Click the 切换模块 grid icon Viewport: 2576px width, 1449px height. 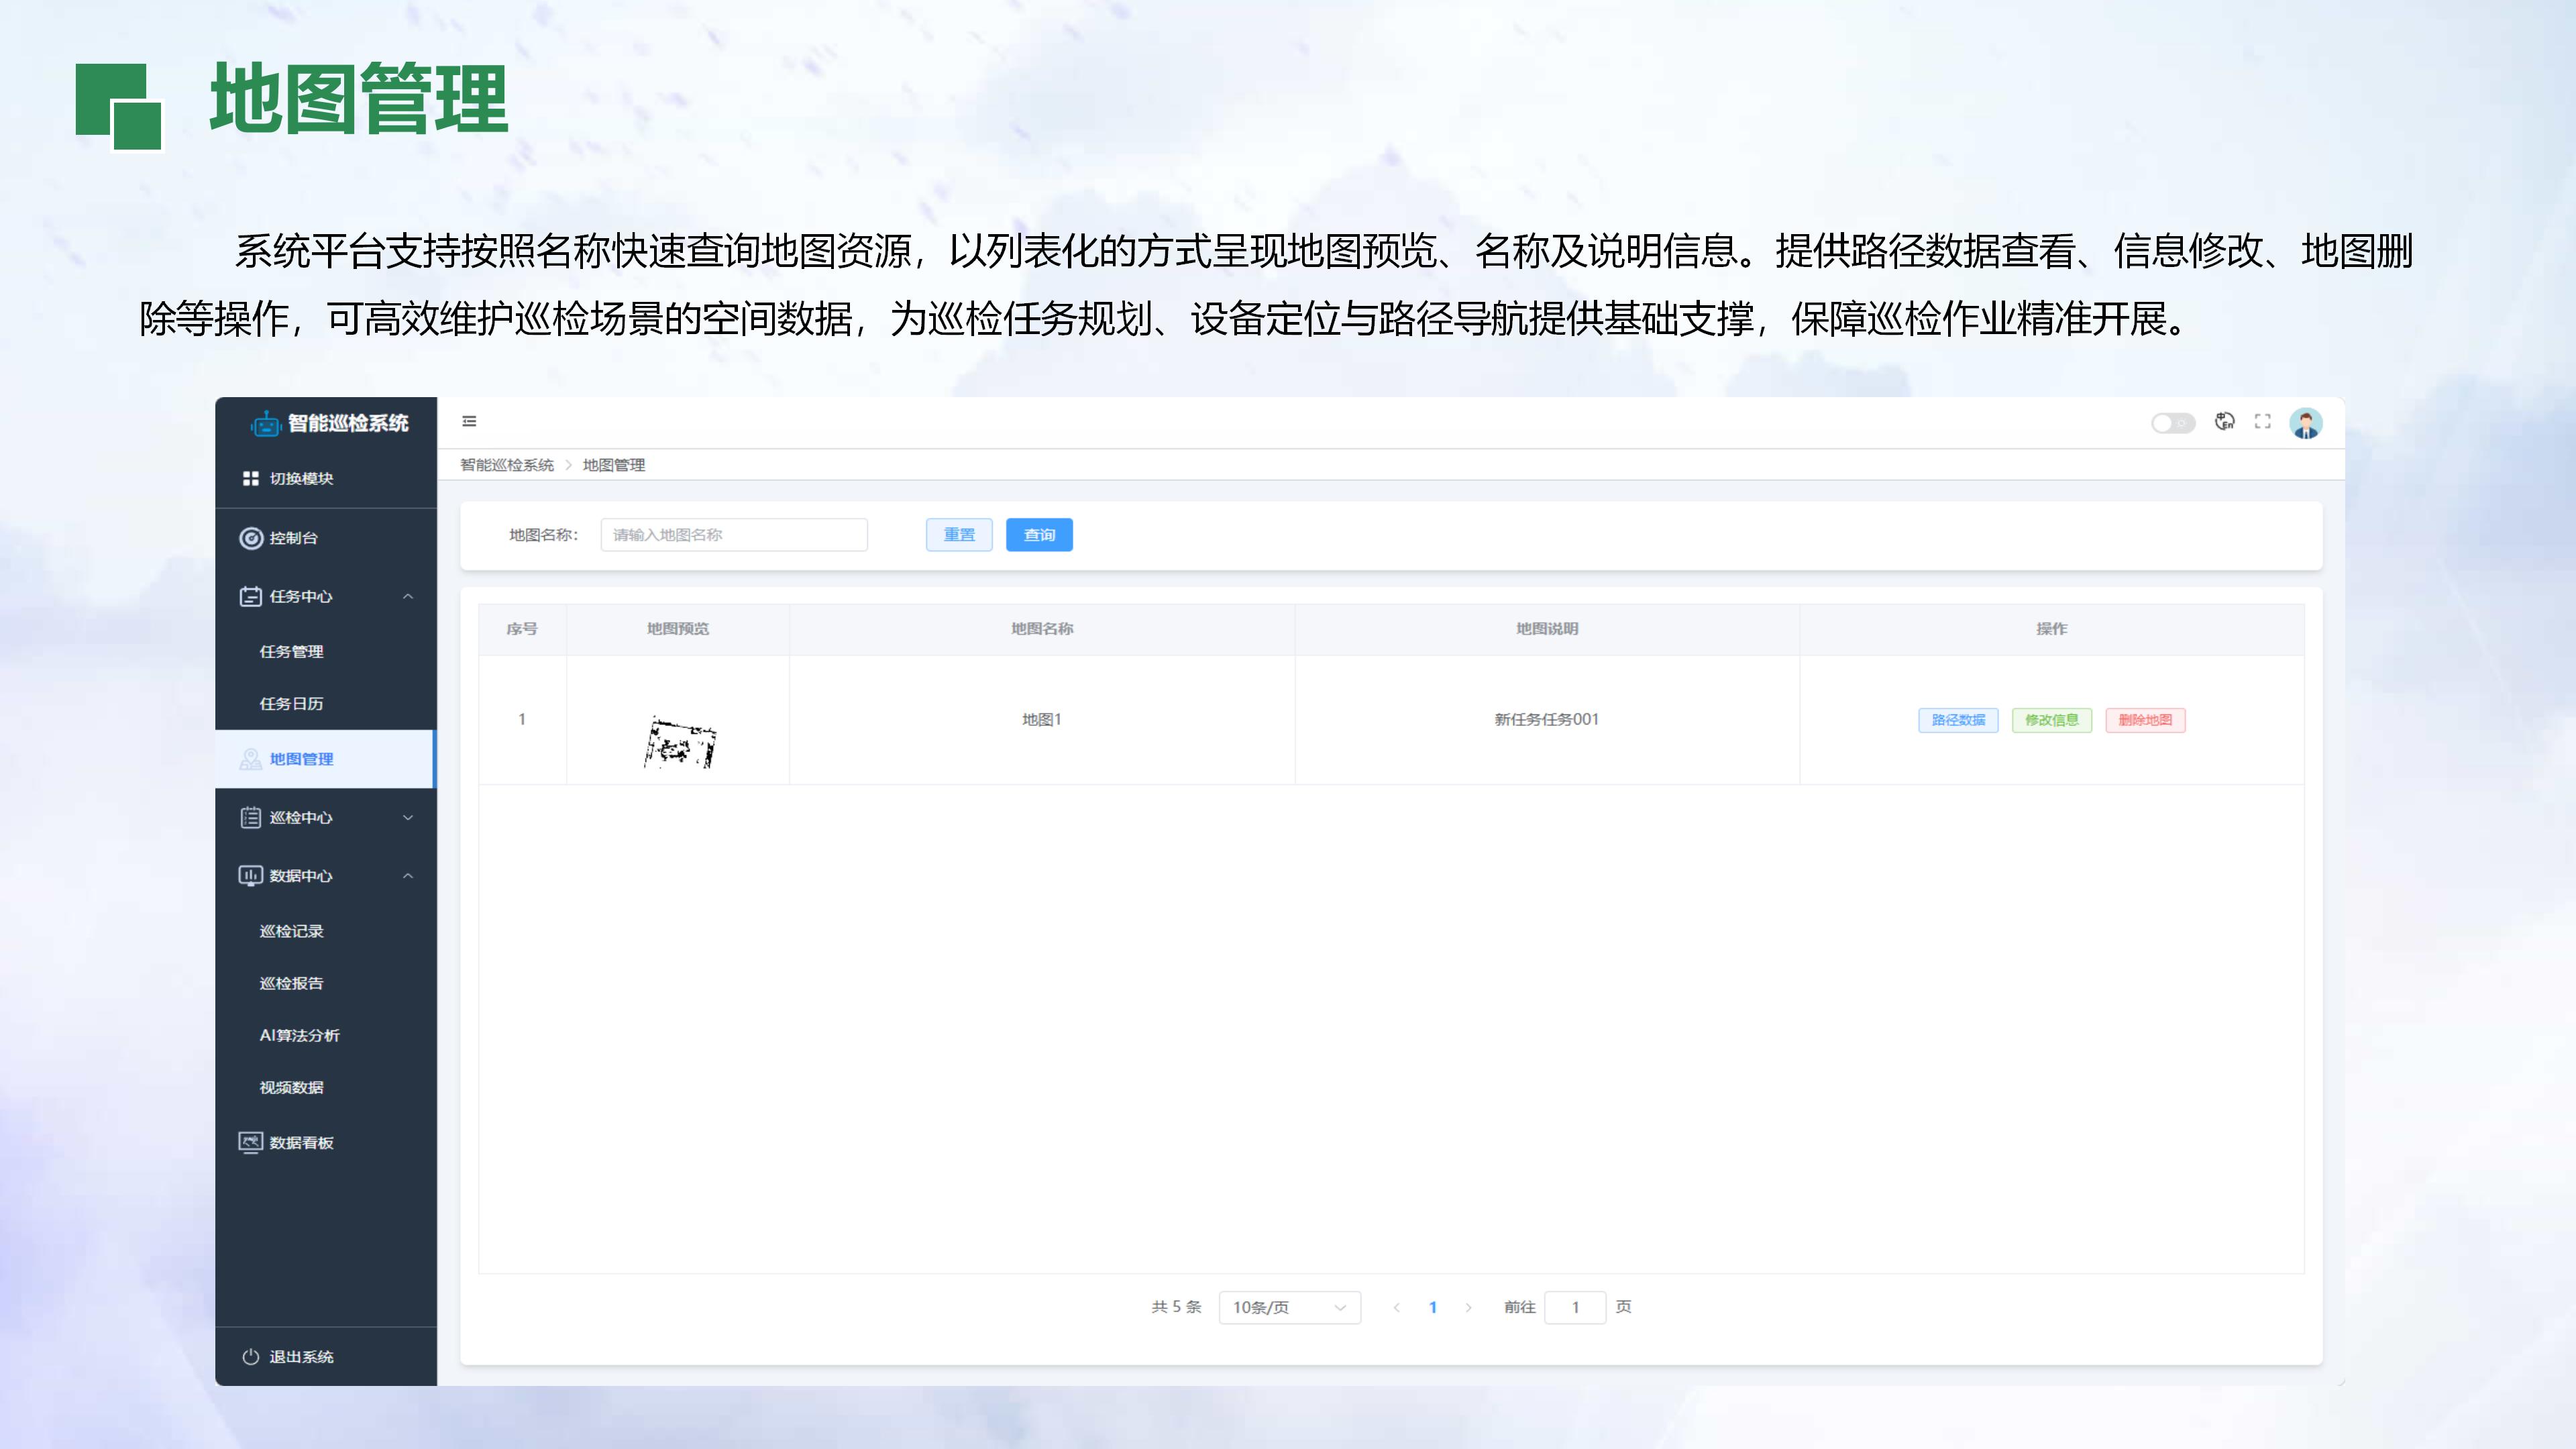[251, 479]
